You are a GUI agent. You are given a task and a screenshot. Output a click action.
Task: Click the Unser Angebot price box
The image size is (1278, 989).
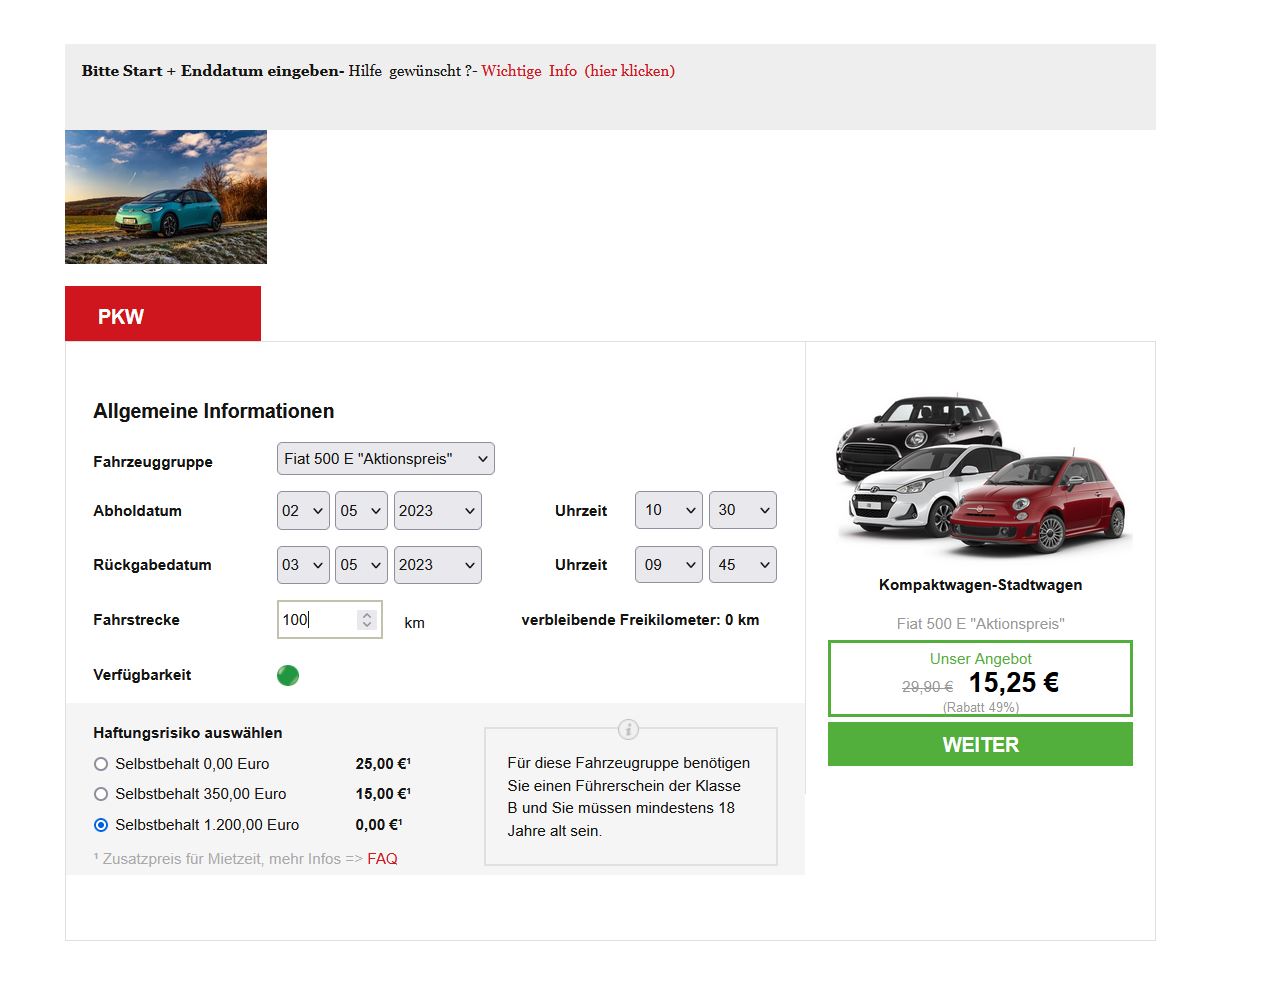point(980,679)
